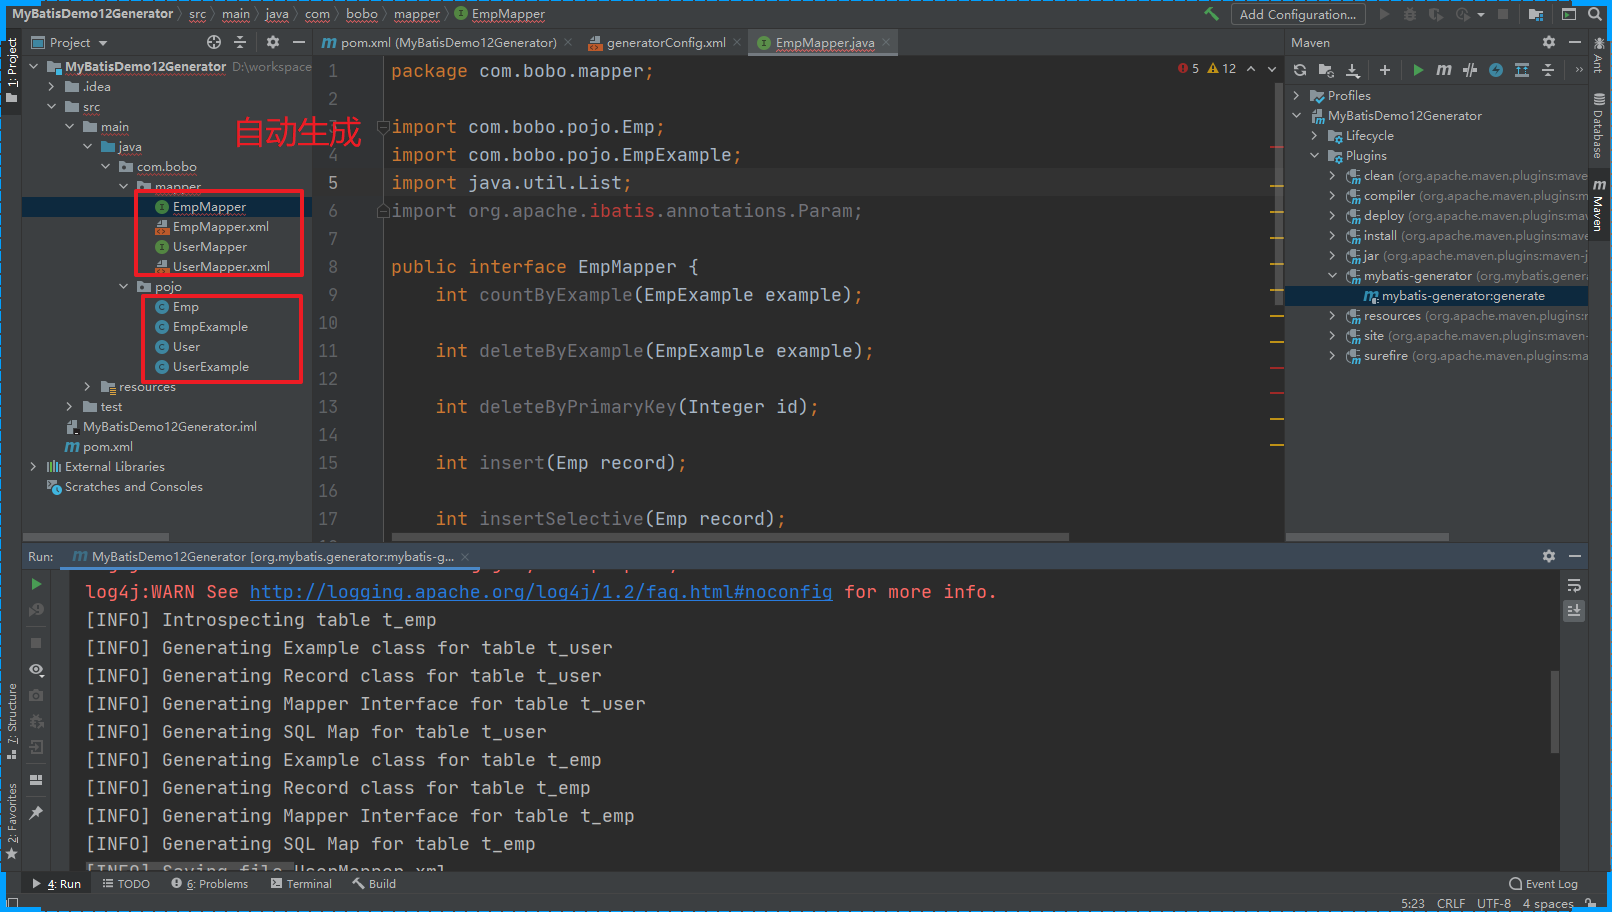Click the green Build Project hammer icon
Image resolution: width=1612 pixels, height=912 pixels.
click(1212, 14)
